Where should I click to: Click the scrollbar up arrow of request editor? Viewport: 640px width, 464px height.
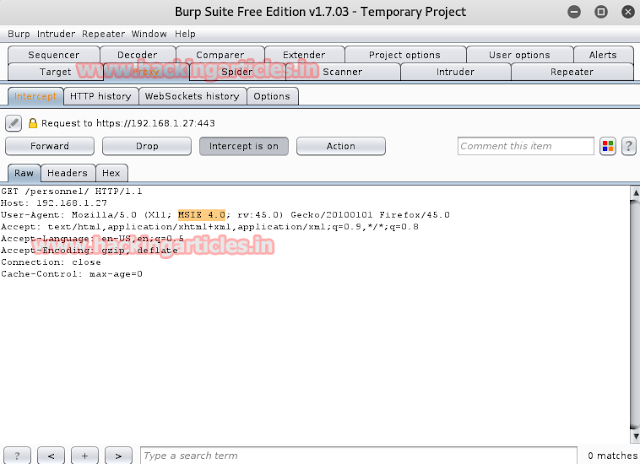635,192
